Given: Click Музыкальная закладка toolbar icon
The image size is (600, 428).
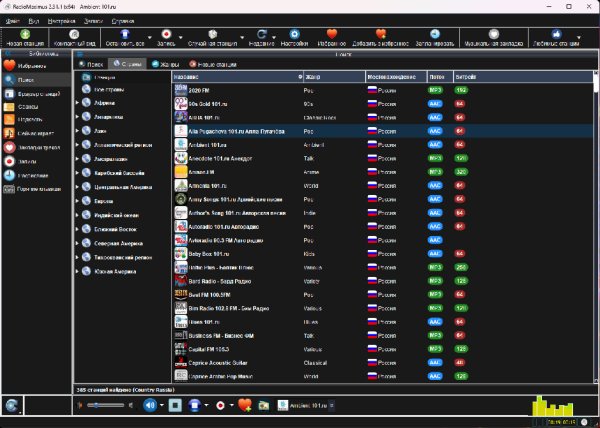Looking at the screenshot, I should coord(494,34).
